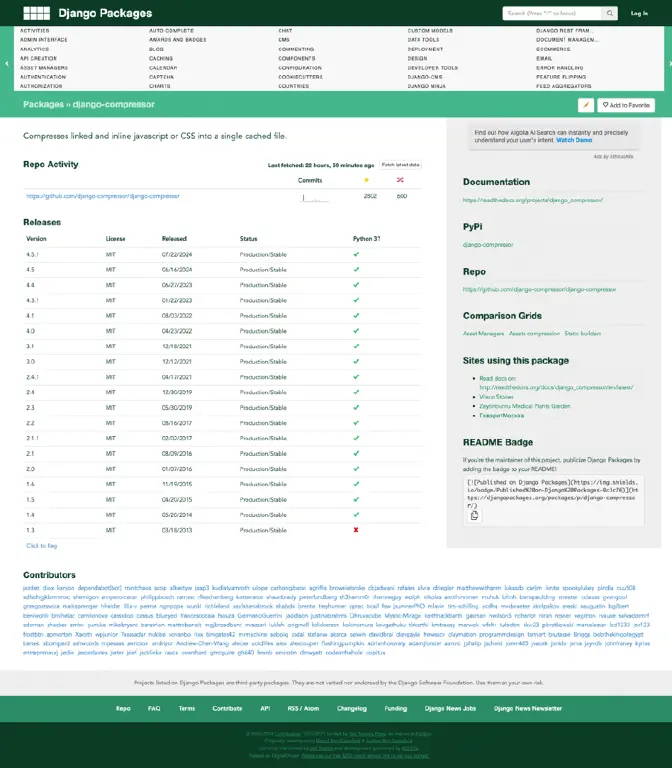Focus the search input field
This screenshot has height=768, width=672.
[x=552, y=13]
